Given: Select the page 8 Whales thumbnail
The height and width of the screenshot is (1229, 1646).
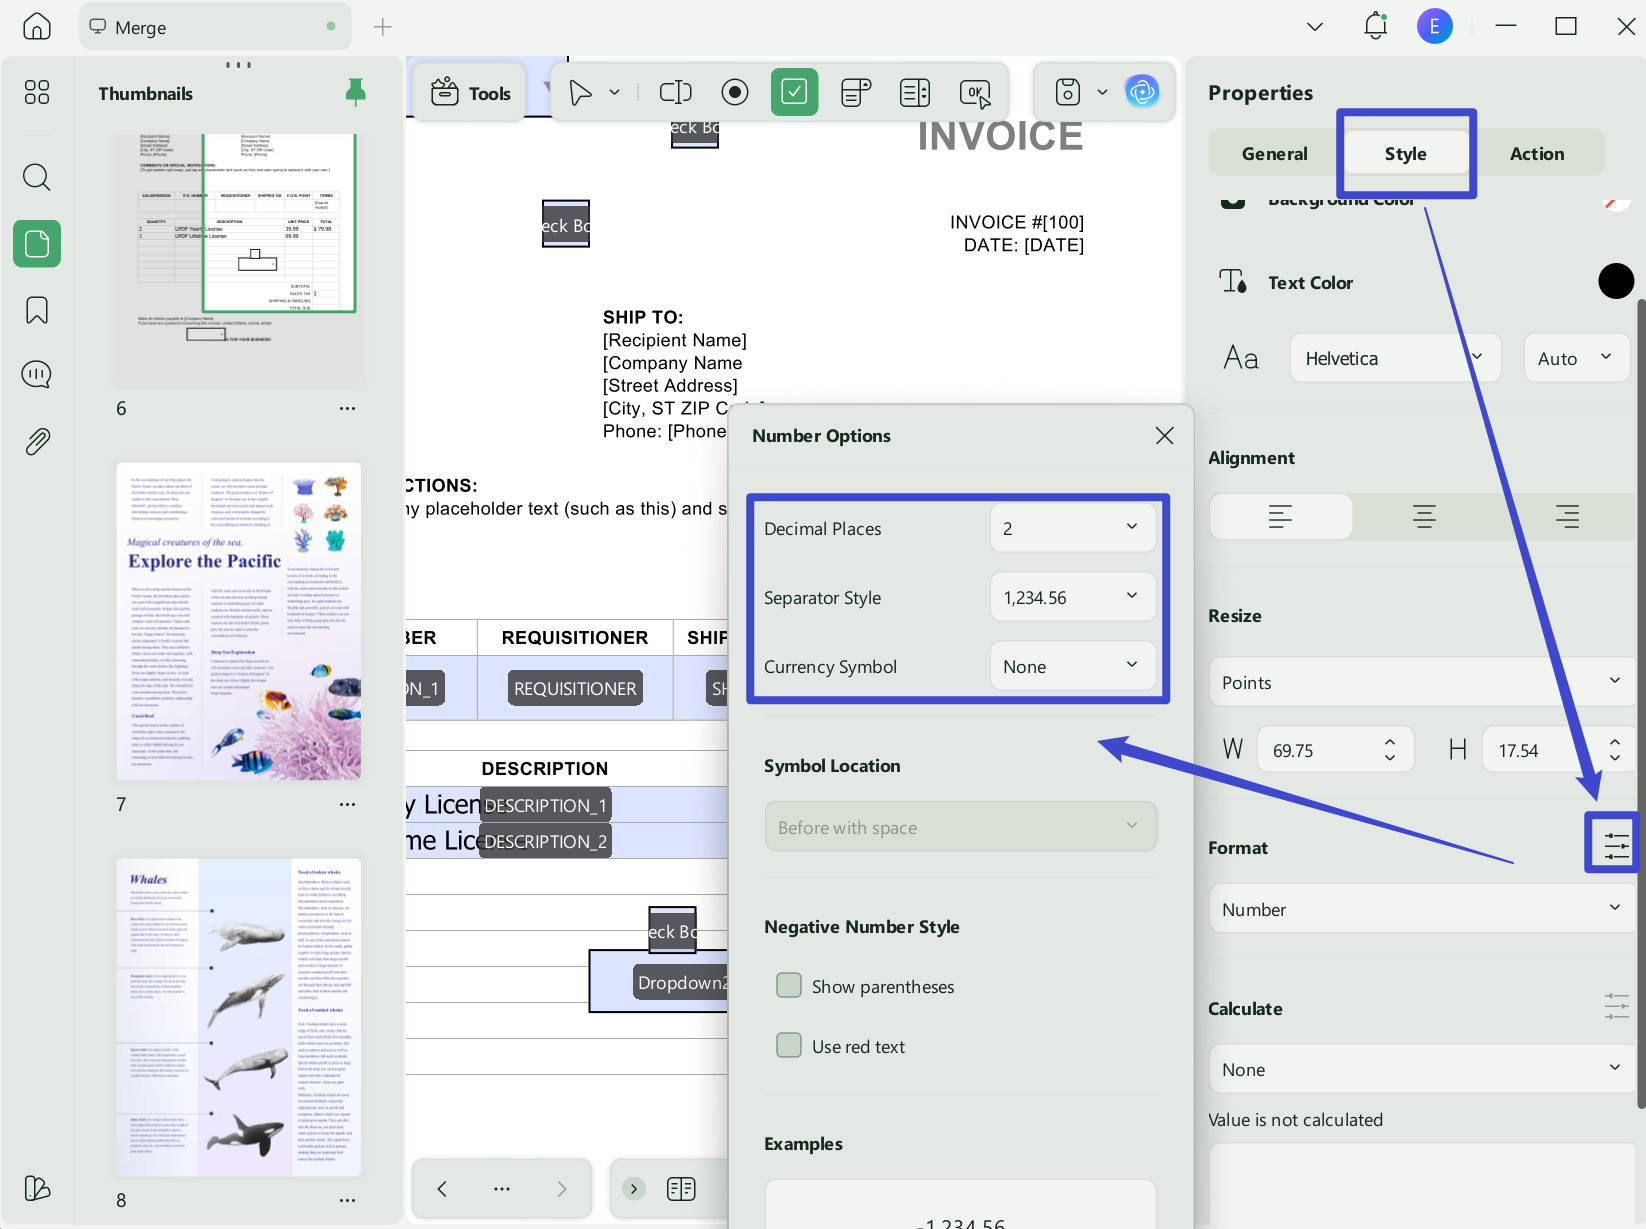Looking at the screenshot, I should click(239, 1017).
